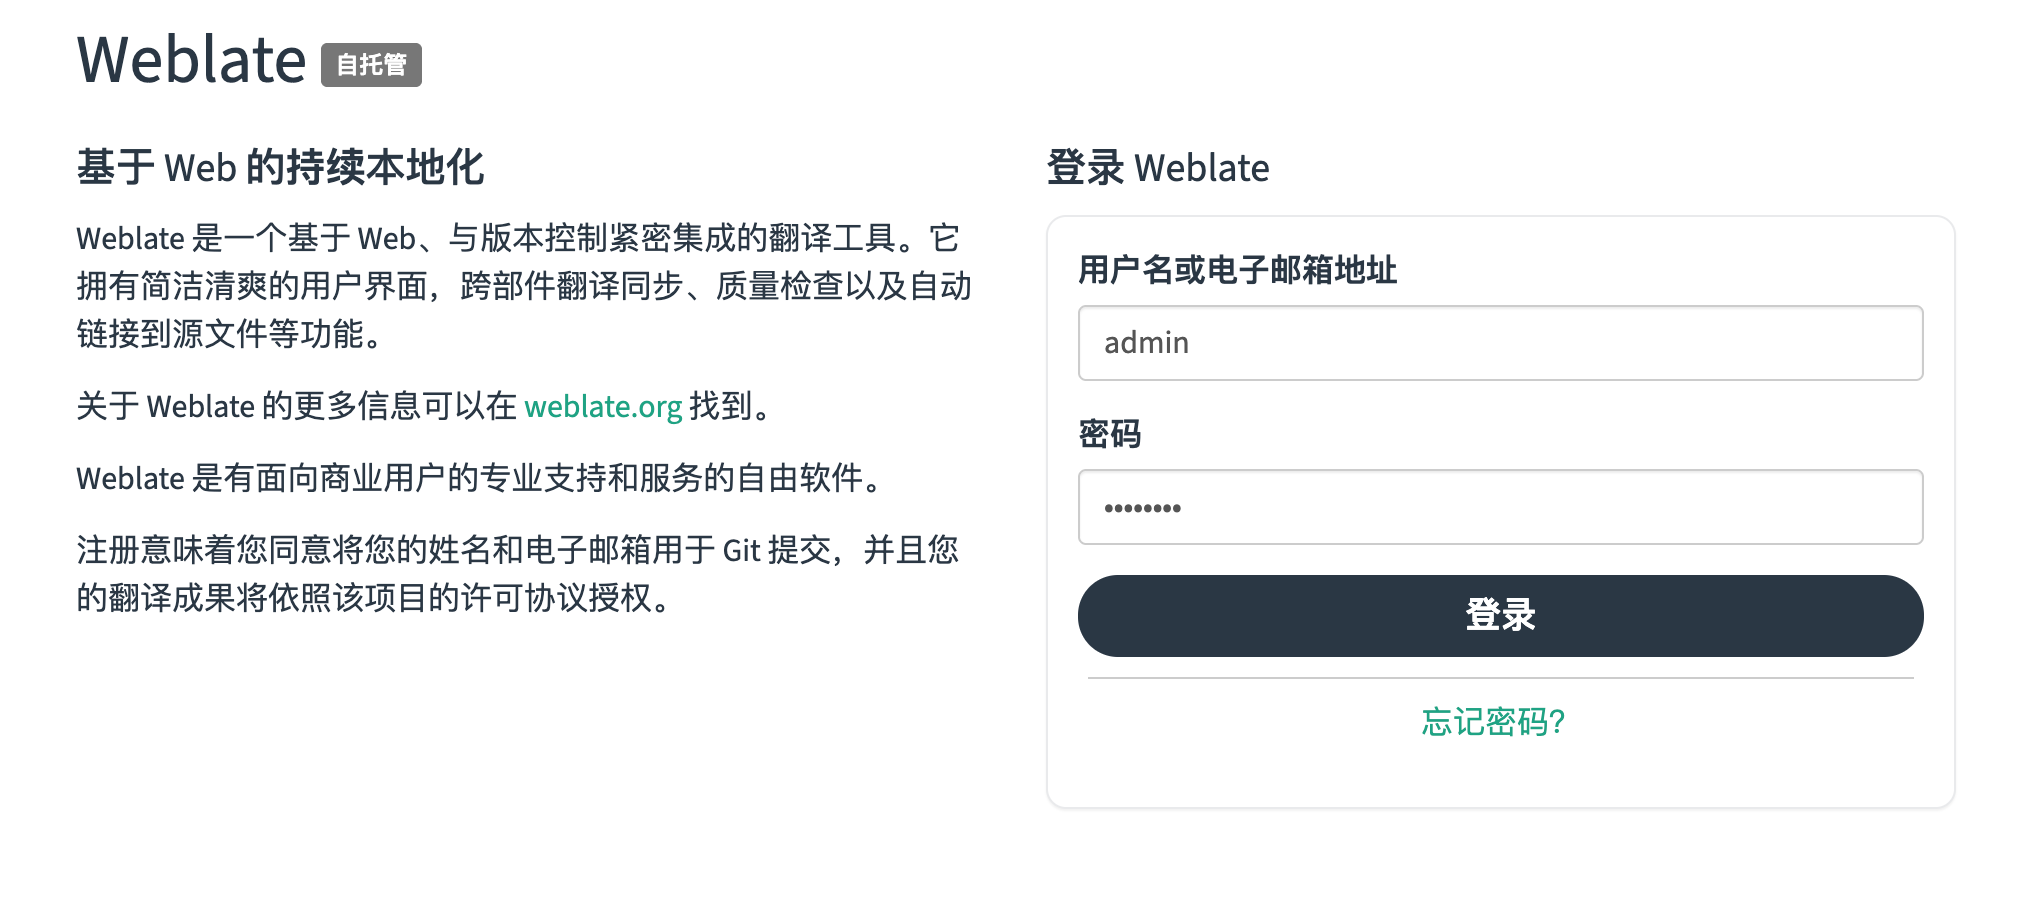Image resolution: width=2040 pixels, height=902 pixels.
Task: Click the 许可协议授权 text line
Action: pos(374,598)
